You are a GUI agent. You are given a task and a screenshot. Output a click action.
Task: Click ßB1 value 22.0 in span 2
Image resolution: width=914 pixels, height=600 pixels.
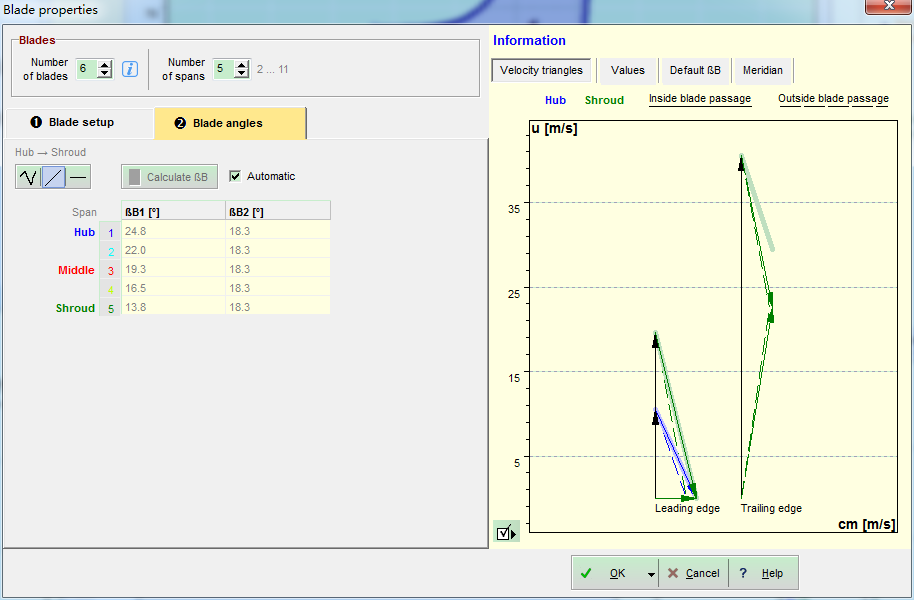coord(173,250)
